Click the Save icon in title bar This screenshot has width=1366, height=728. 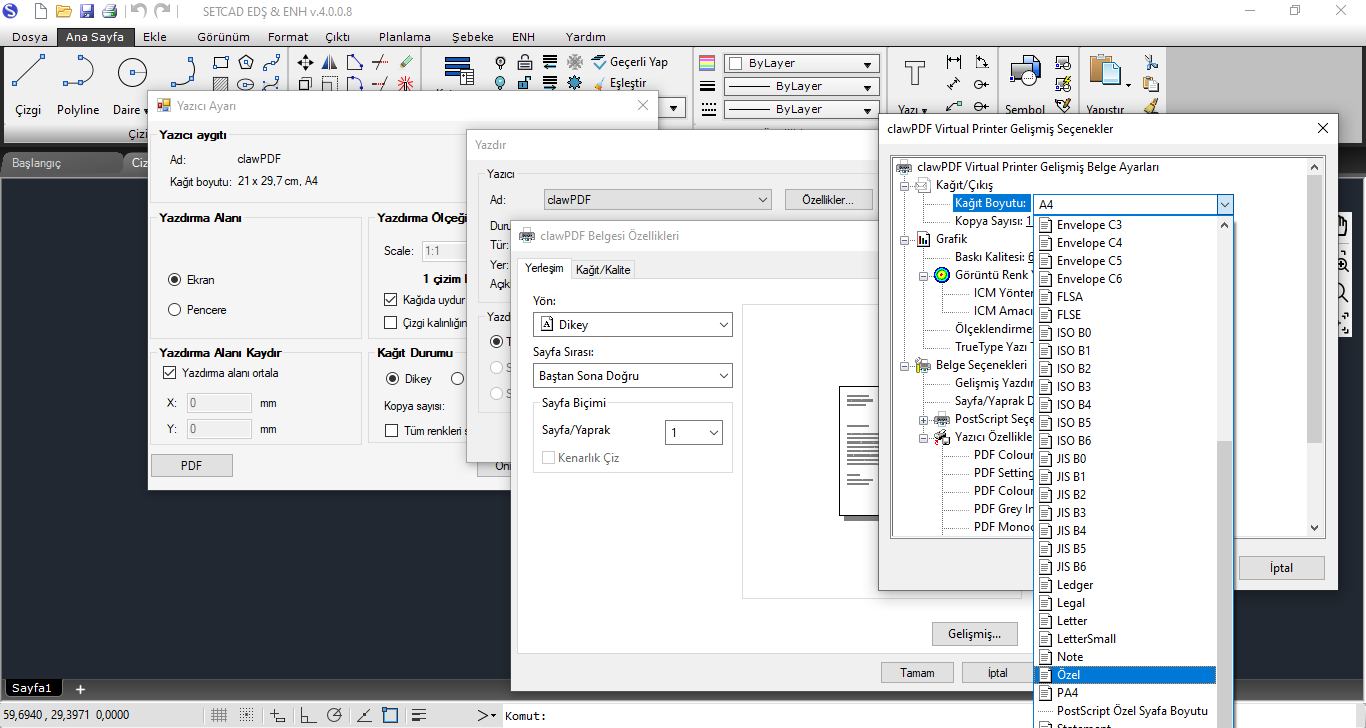click(x=87, y=11)
